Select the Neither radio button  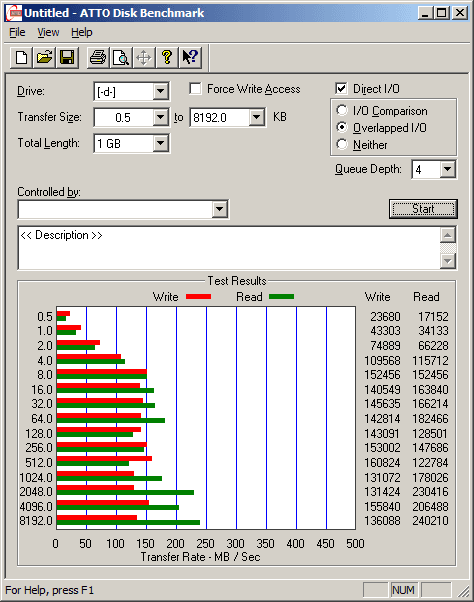pos(342,144)
